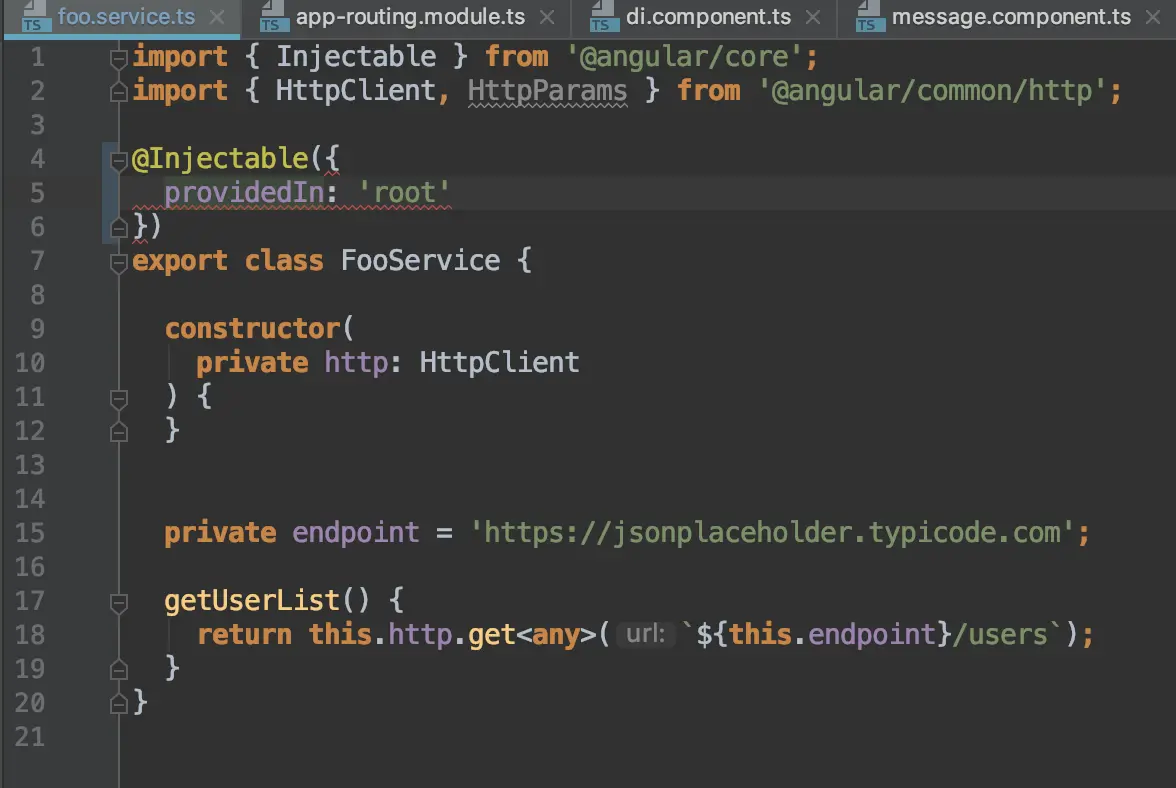Click the constructor keyword

click(x=253, y=329)
